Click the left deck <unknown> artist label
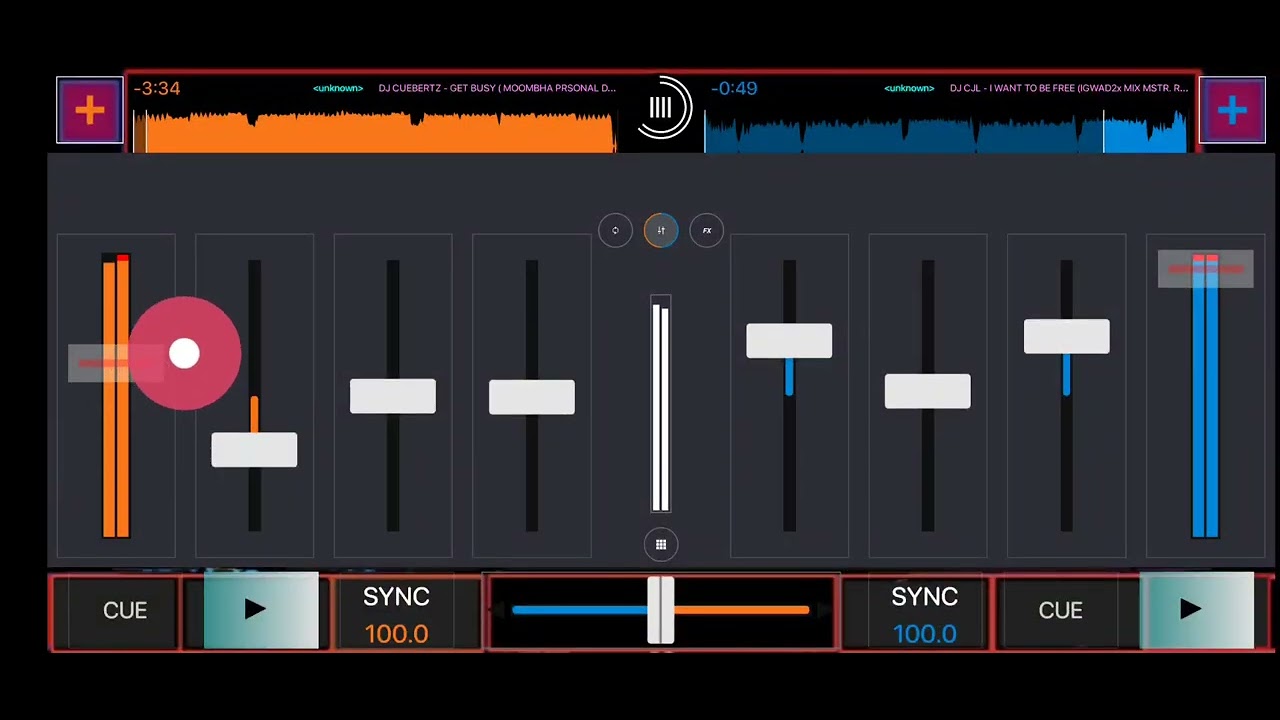Screen dimensions: 1280x720 338,88
